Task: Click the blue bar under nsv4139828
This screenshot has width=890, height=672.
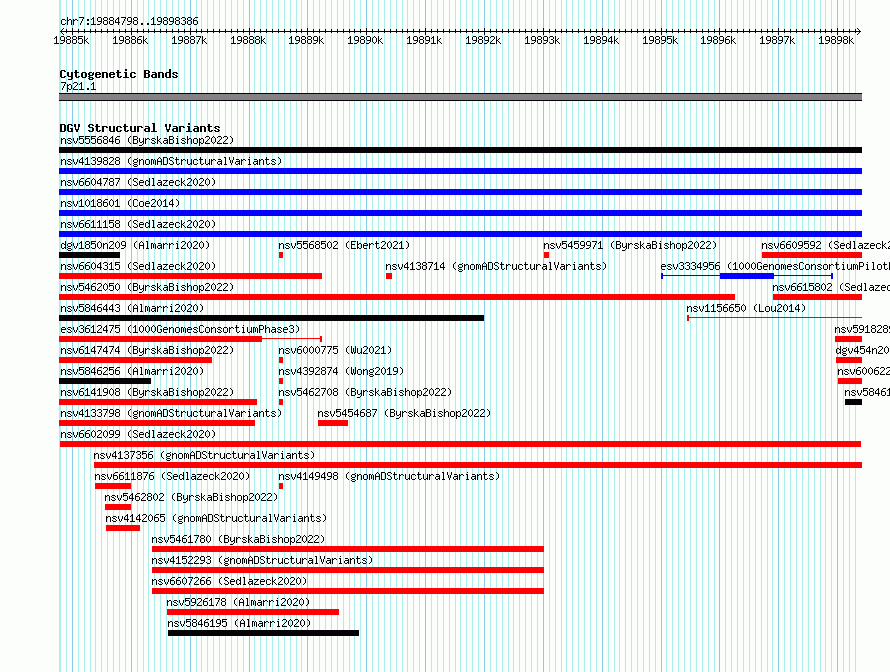Action: point(460,171)
